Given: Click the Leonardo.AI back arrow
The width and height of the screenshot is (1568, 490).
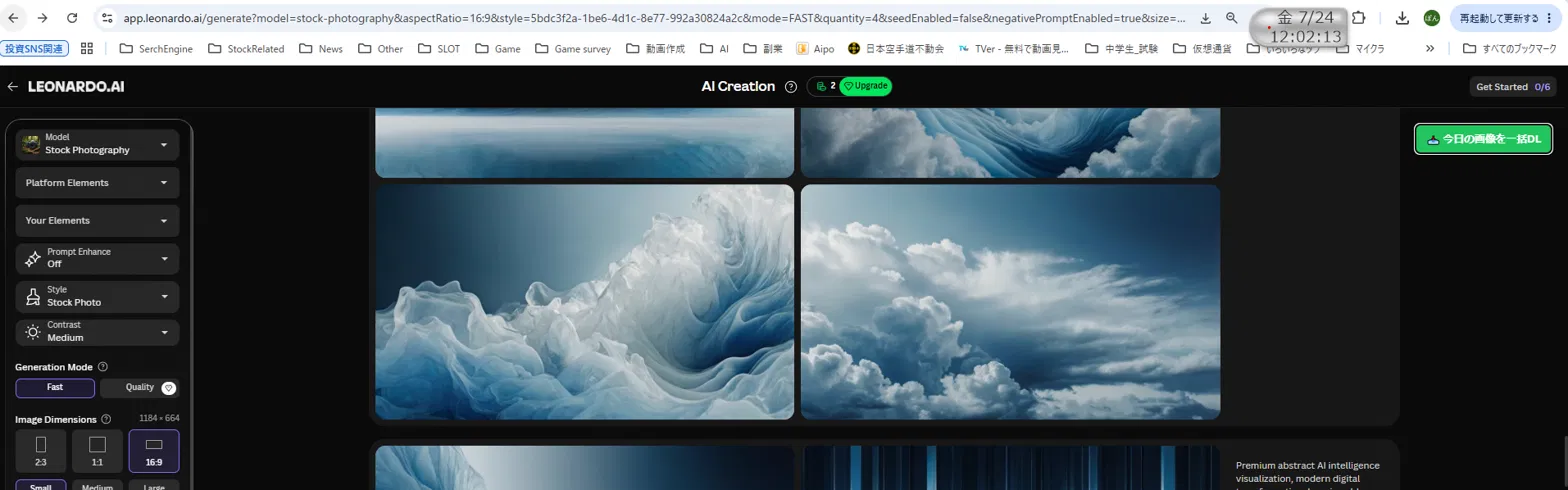Looking at the screenshot, I should [x=13, y=87].
